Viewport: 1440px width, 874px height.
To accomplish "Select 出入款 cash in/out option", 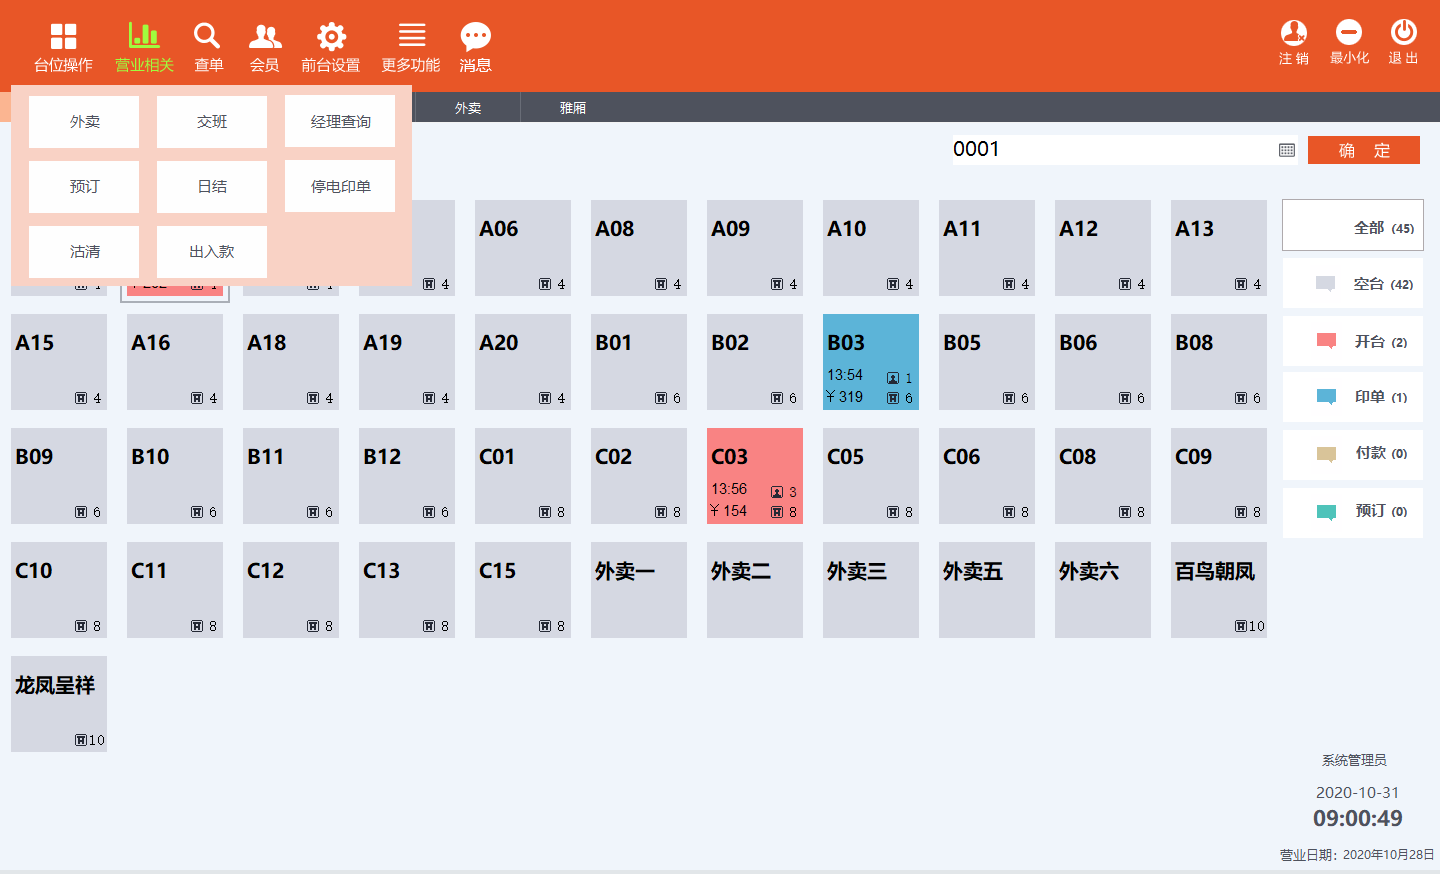I will [212, 252].
